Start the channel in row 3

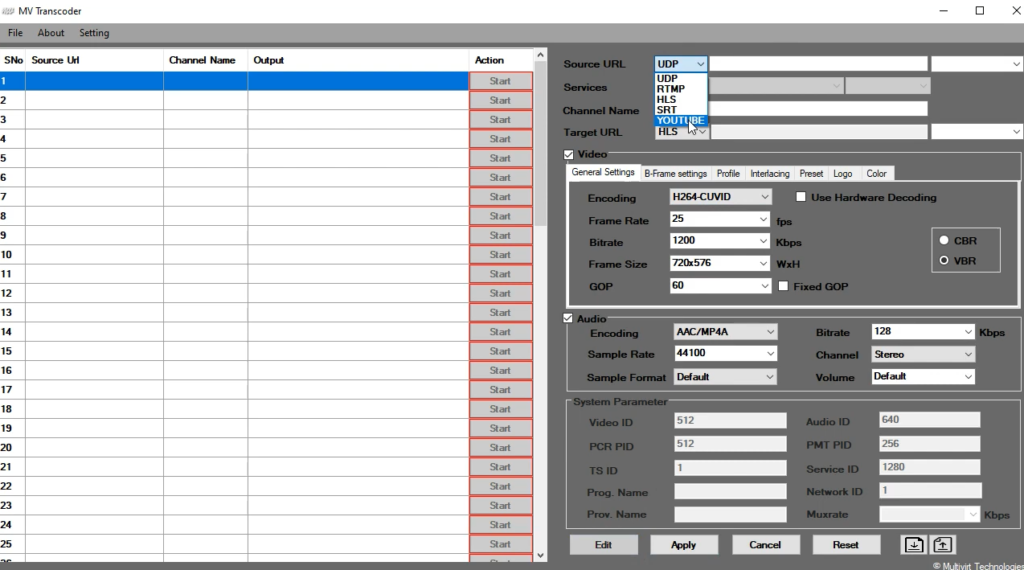coord(500,120)
